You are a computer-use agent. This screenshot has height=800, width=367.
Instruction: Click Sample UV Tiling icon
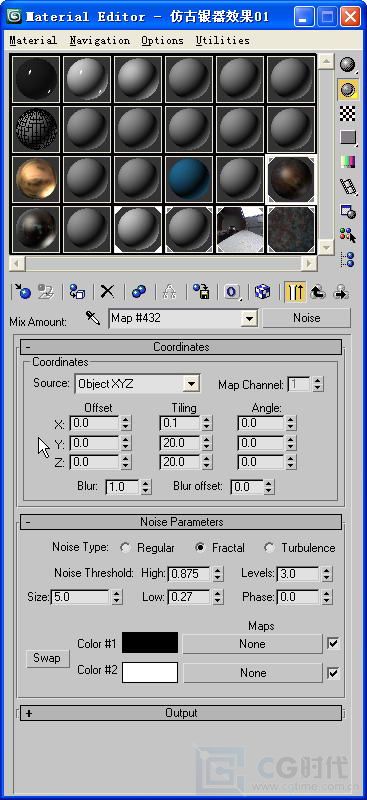point(348,138)
